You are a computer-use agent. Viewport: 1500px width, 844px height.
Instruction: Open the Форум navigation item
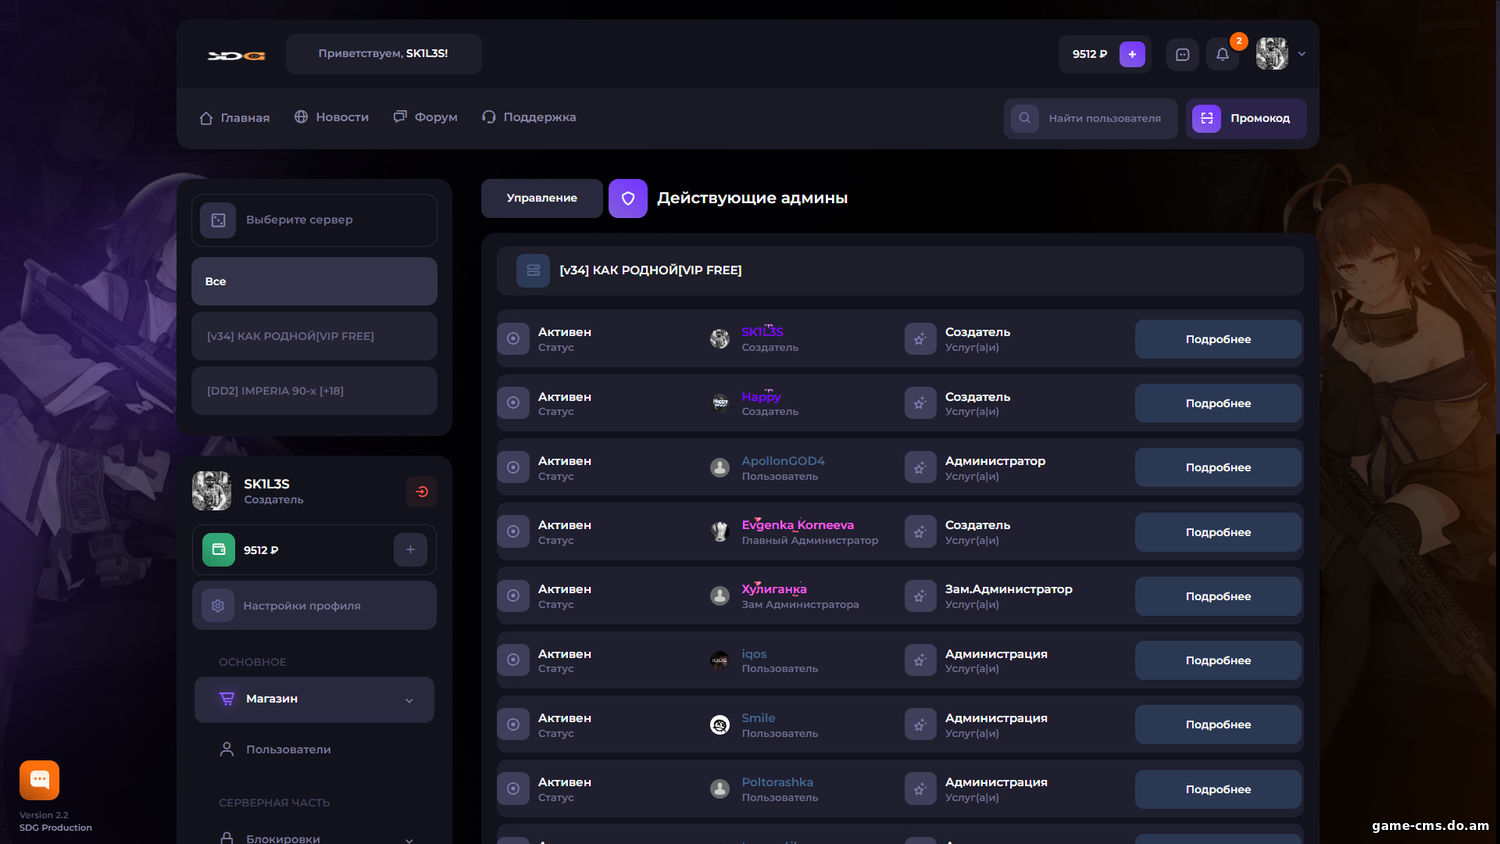(x=425, y=117)
